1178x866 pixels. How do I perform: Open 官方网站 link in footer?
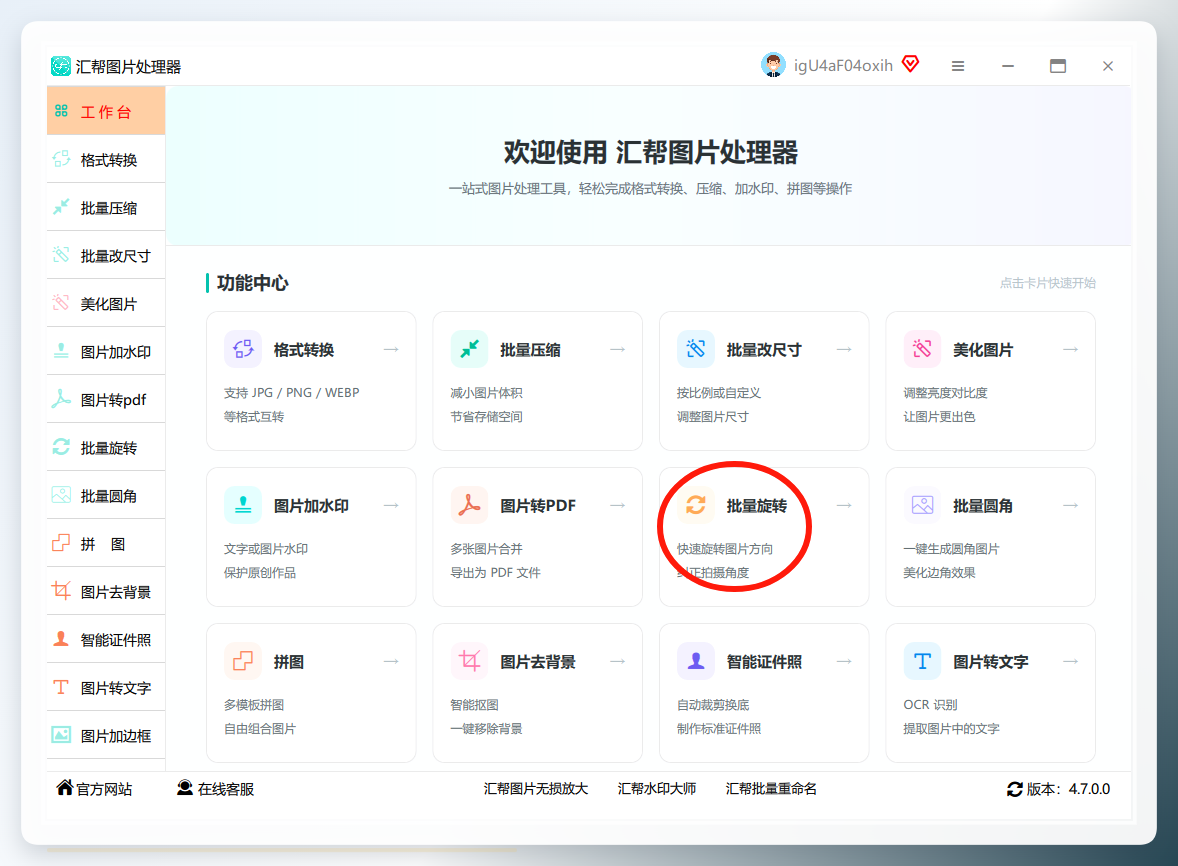(x=95, y=789)
